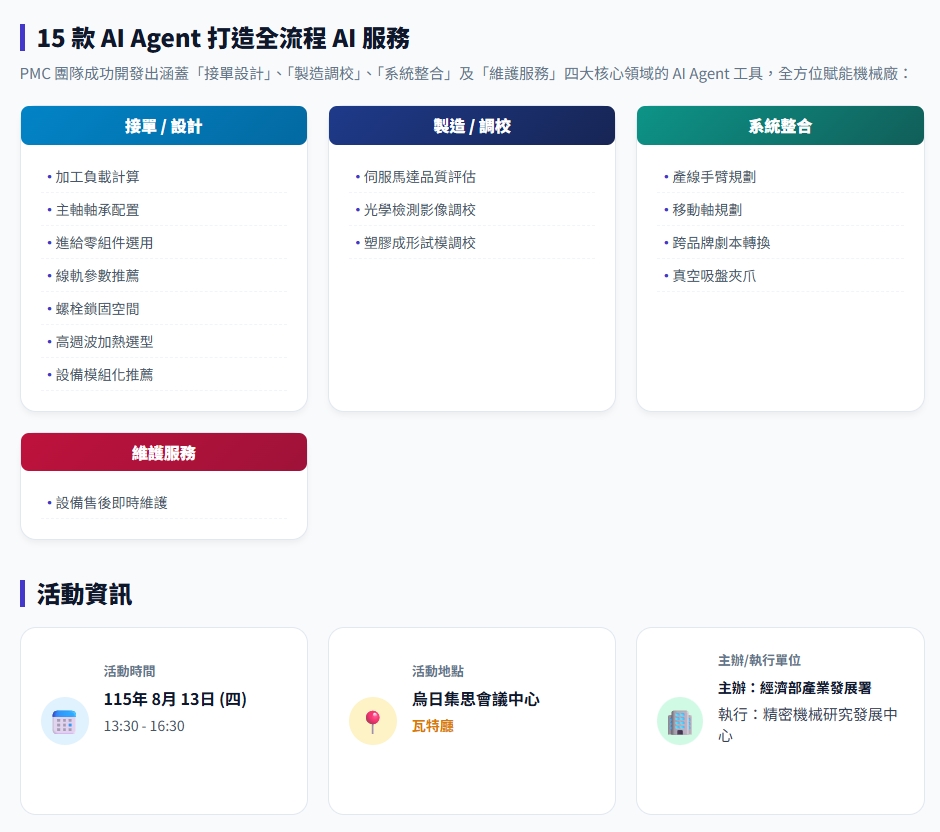Click the 伺服馬達品質評估 list item
The width and height of the screenshot is (940, 832).
(472, 177)
